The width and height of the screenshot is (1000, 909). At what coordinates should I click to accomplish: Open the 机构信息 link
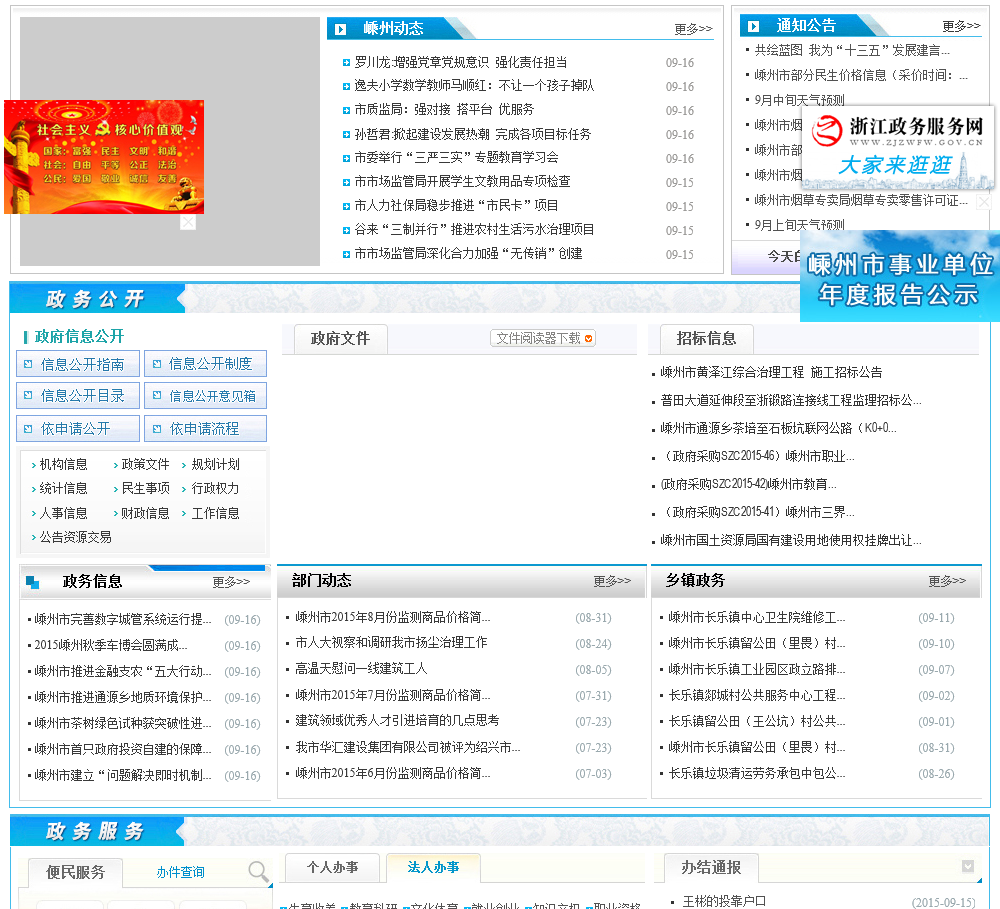[x=63, y=464]
